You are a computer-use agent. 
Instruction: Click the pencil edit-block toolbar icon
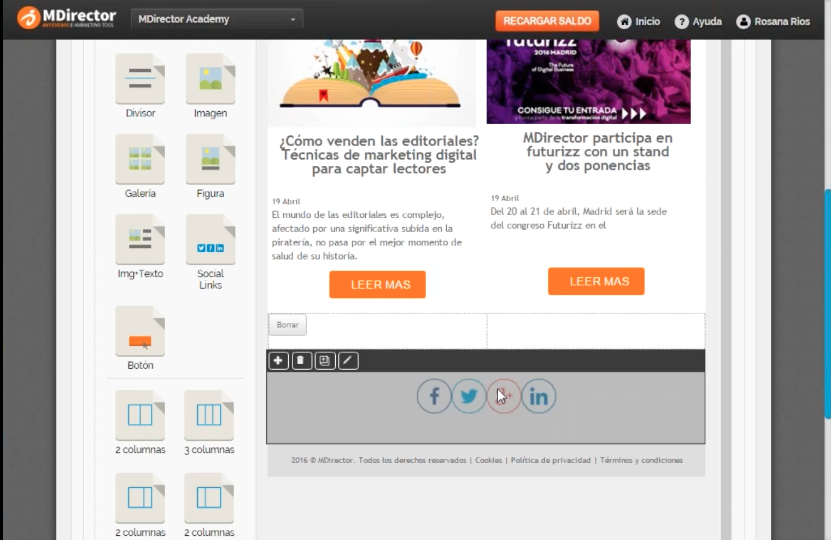pos(348,361)
